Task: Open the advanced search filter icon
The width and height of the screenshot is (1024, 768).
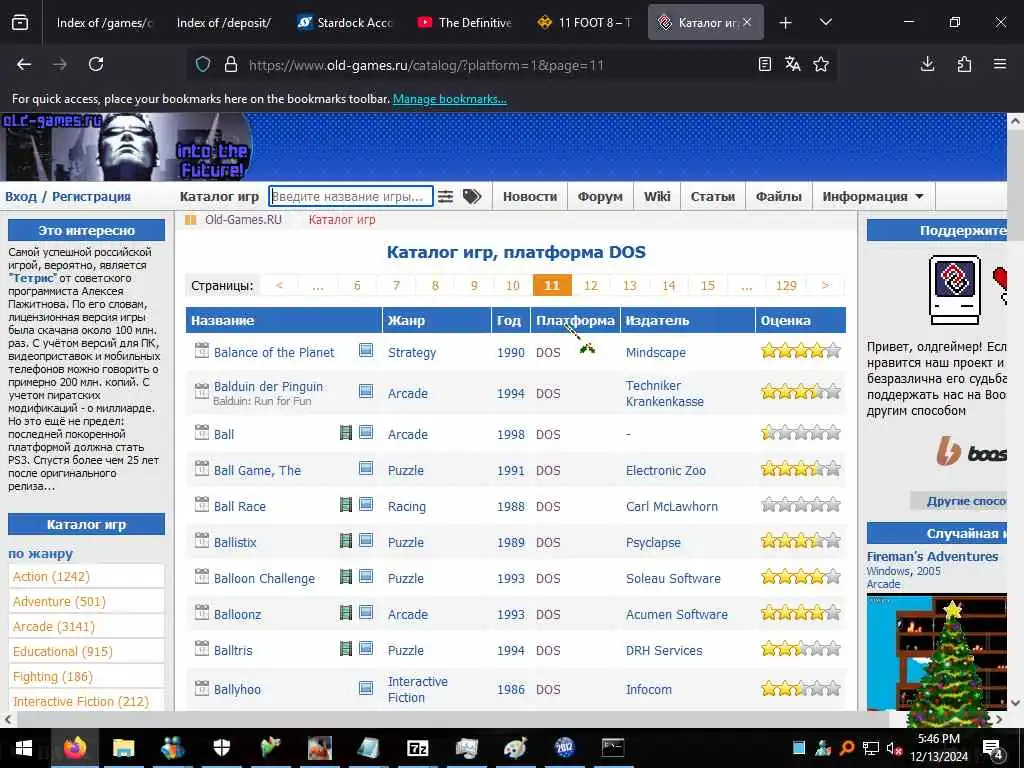Action: coord(445,197)
